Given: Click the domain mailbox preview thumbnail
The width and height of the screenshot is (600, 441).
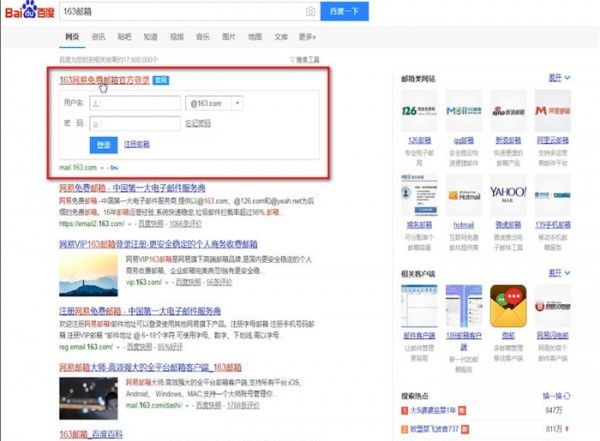Looking at the screenshot, I should click(419, 196).
